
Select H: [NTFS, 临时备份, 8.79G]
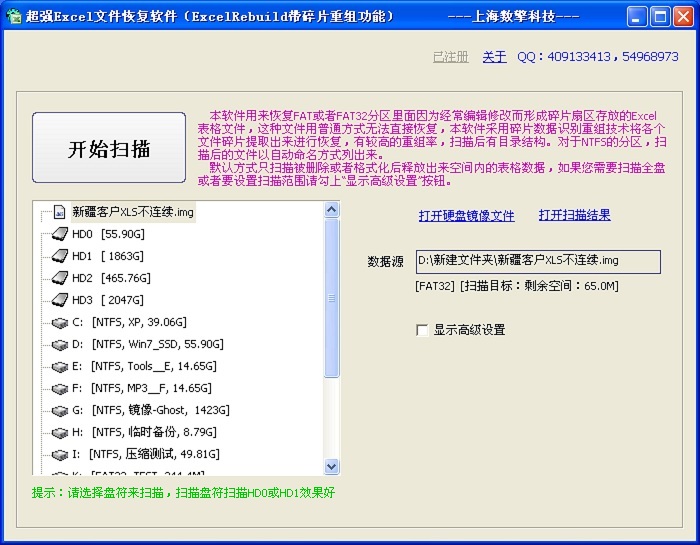click(144, 432)
